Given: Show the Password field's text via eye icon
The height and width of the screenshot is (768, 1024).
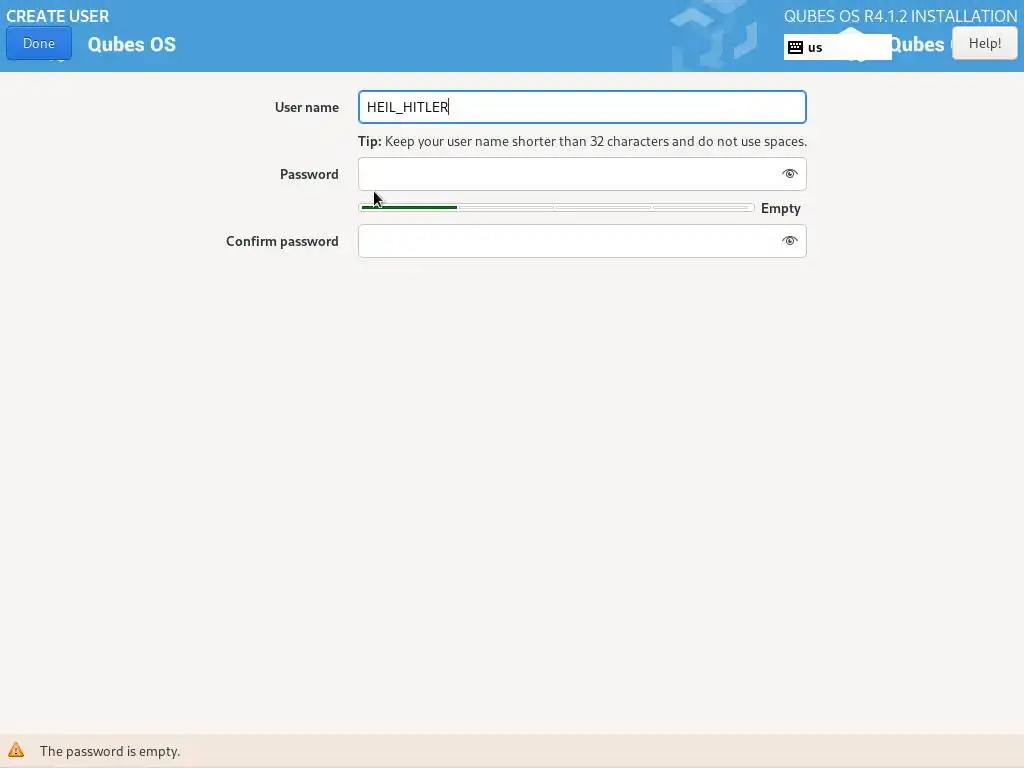Looking at the screenshot, I should (x=790, y=174).
